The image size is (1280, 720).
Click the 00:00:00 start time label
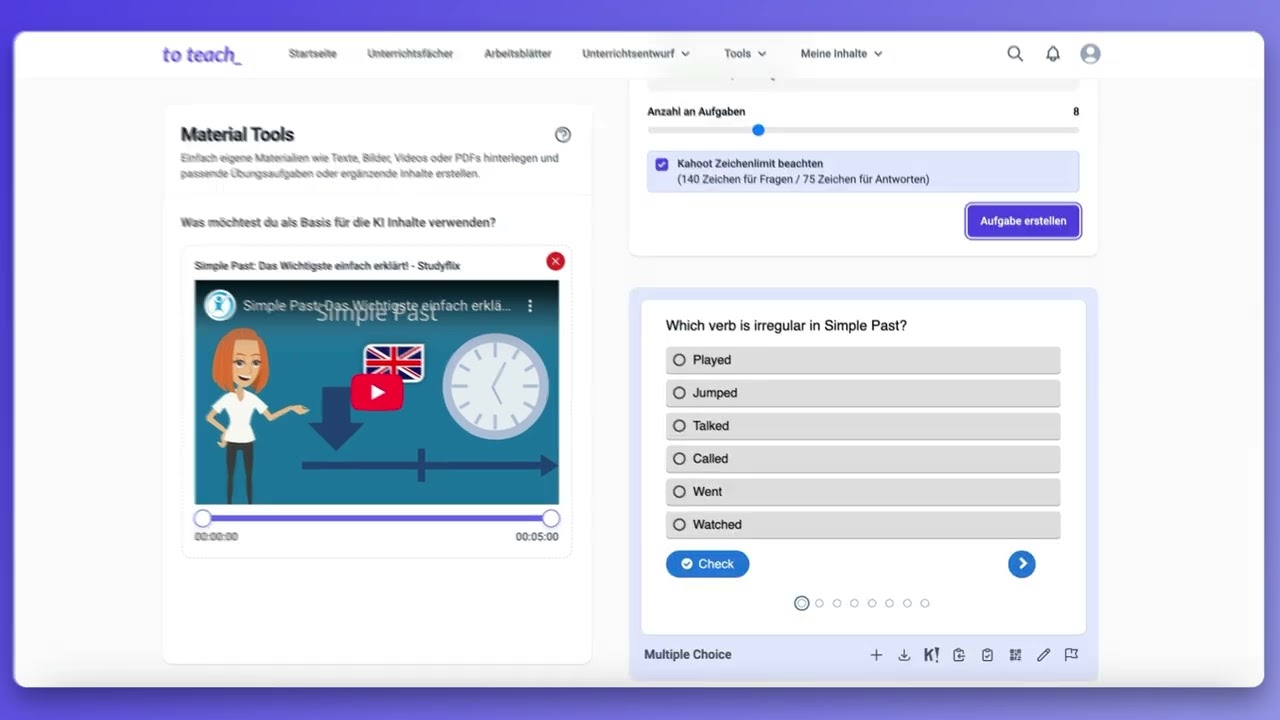pos(216,537)
